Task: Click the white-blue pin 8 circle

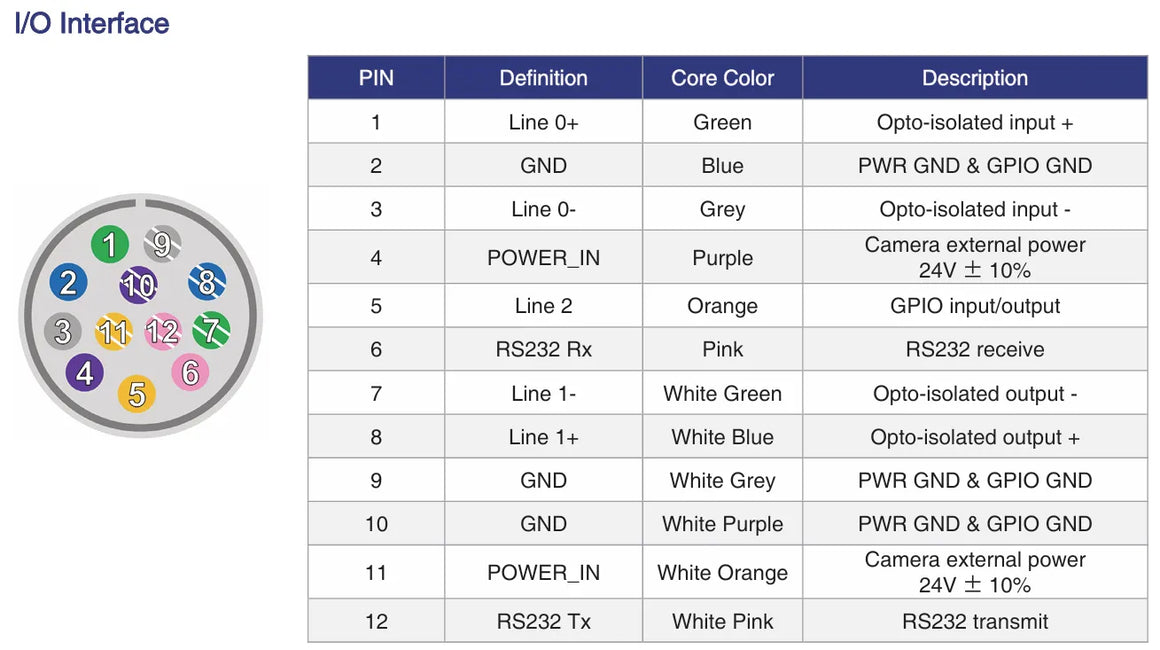Action: pyautogui.click(x=206, y=282)
